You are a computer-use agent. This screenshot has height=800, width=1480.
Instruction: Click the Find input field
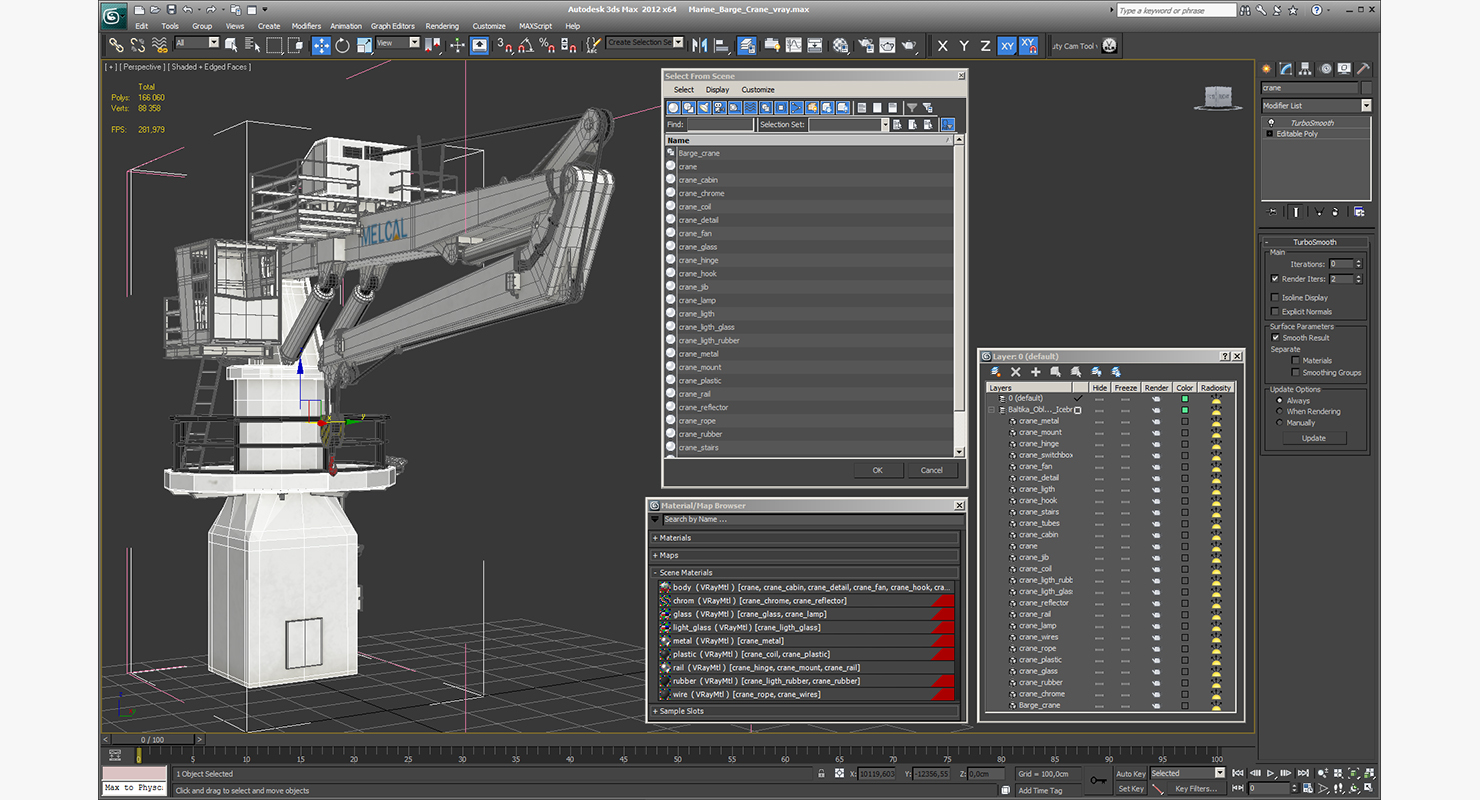(720, 125)
